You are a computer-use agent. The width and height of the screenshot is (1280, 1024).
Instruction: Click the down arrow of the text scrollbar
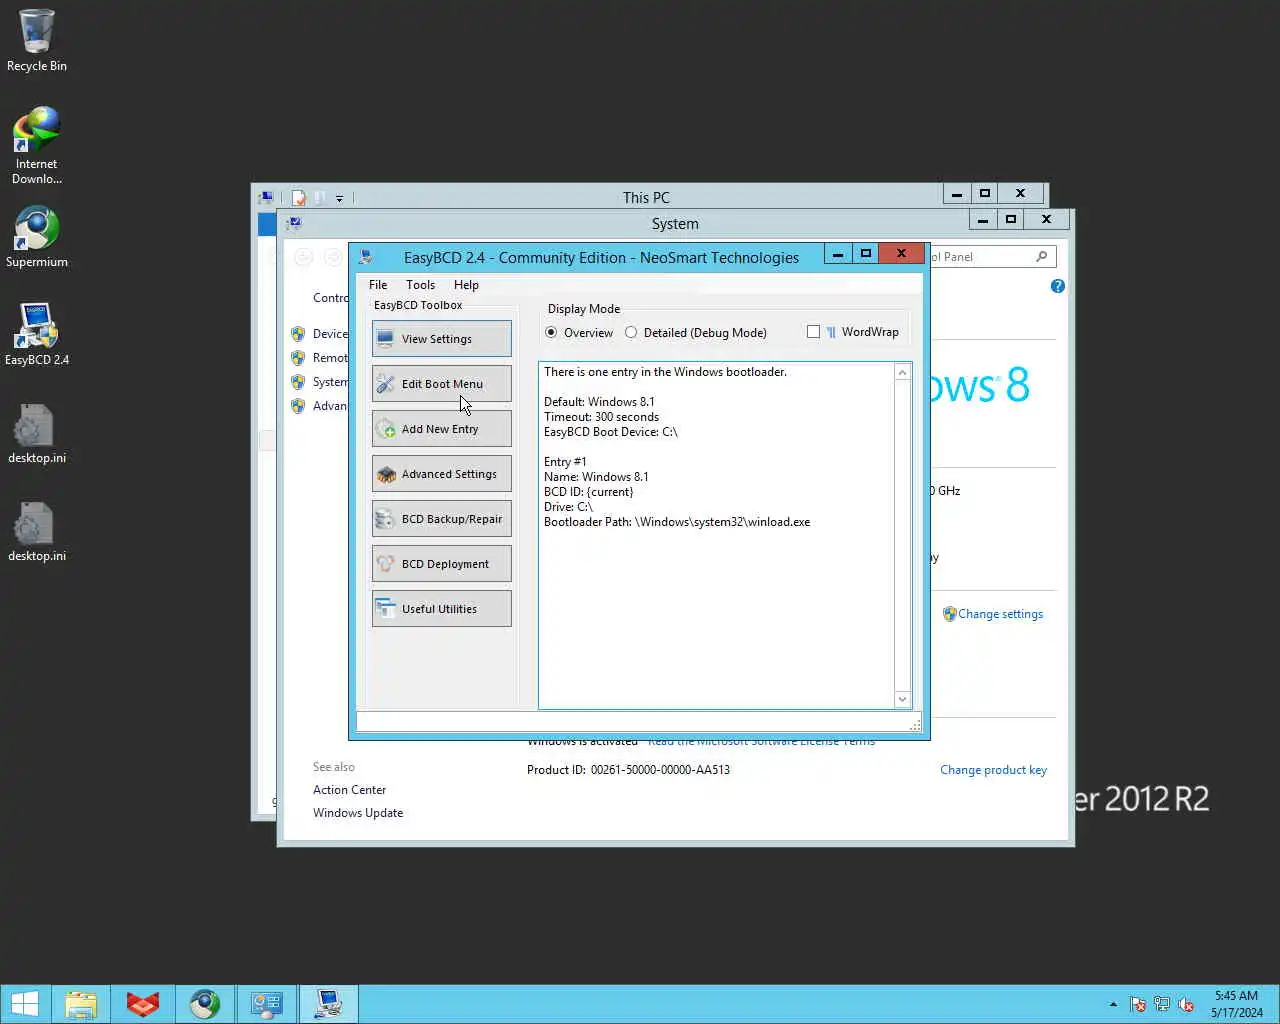tap(903, 700)
